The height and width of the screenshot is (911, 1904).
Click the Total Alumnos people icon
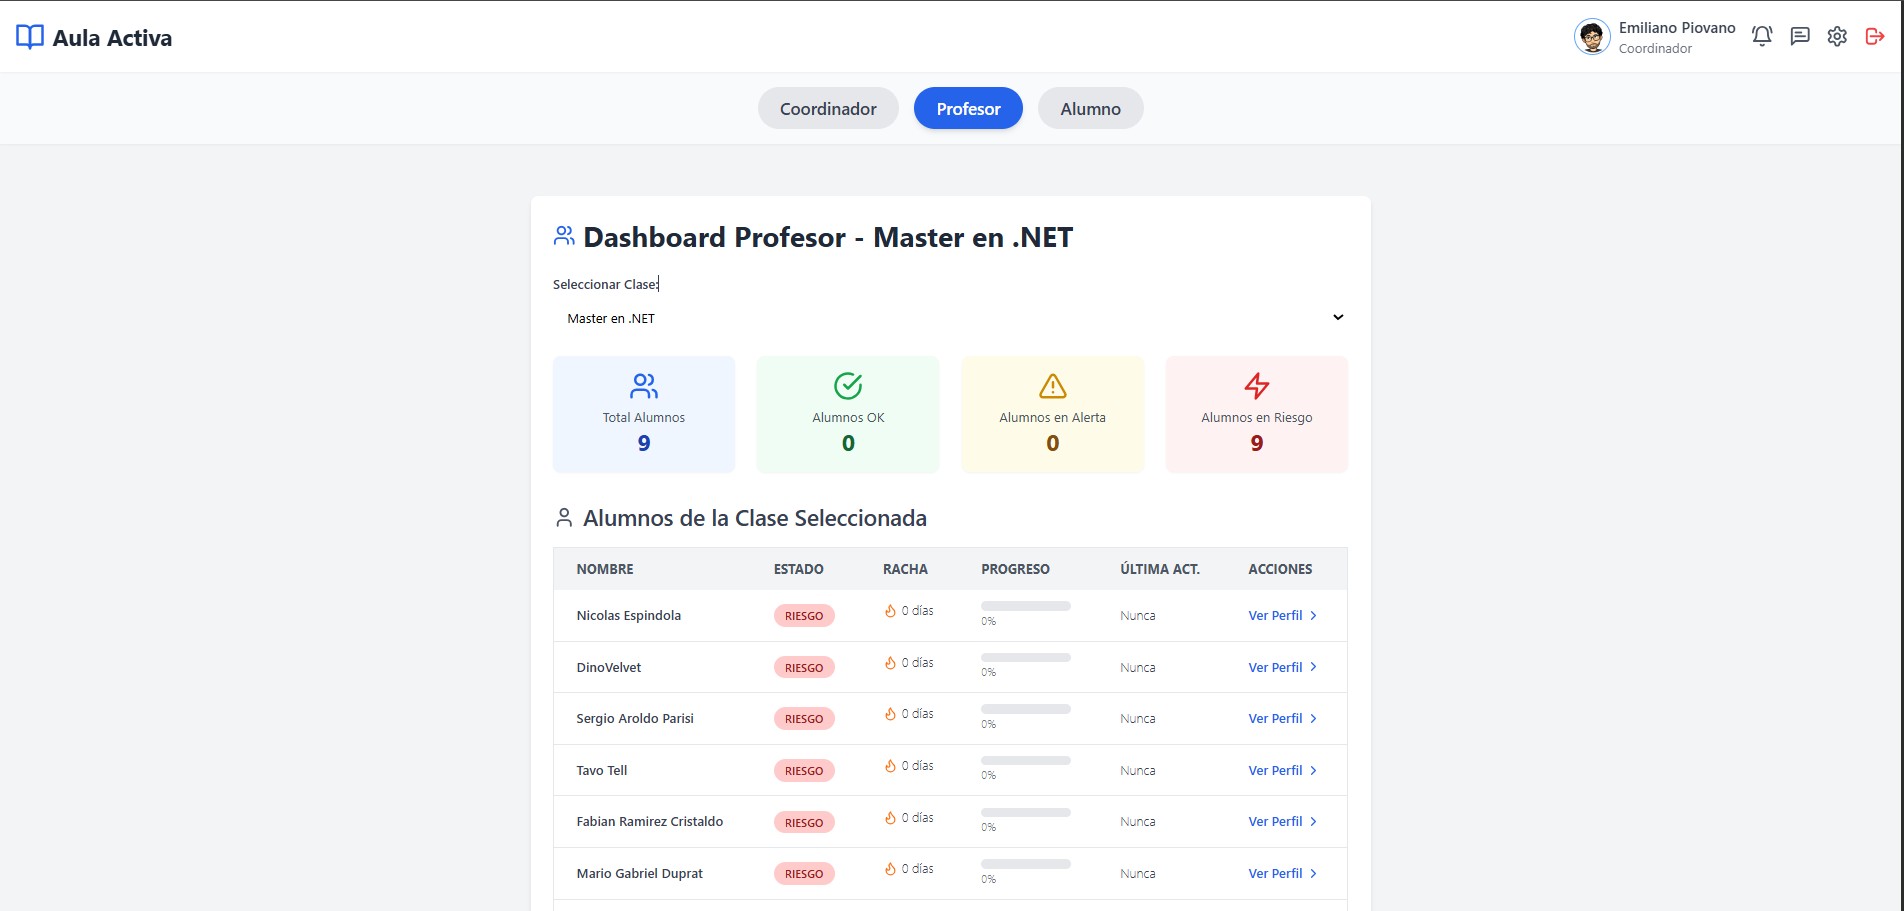tap(643, 386)
